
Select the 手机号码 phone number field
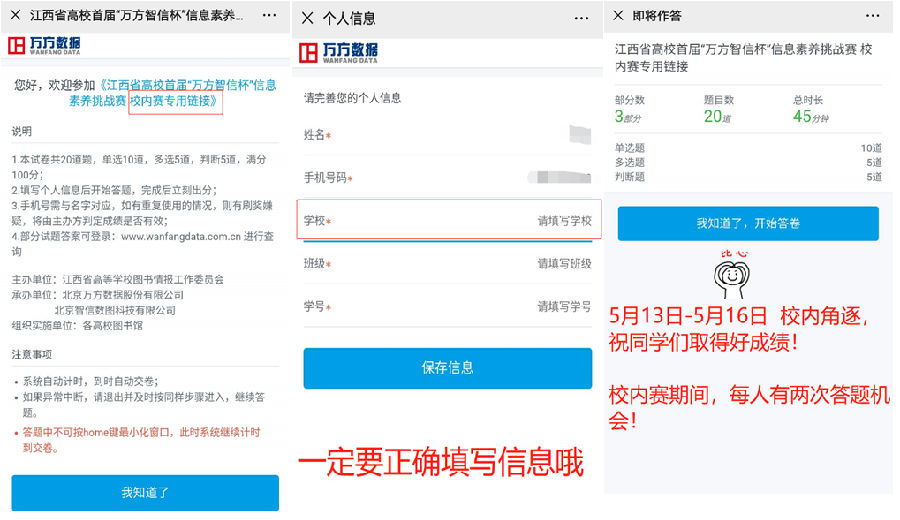[448, 178]
